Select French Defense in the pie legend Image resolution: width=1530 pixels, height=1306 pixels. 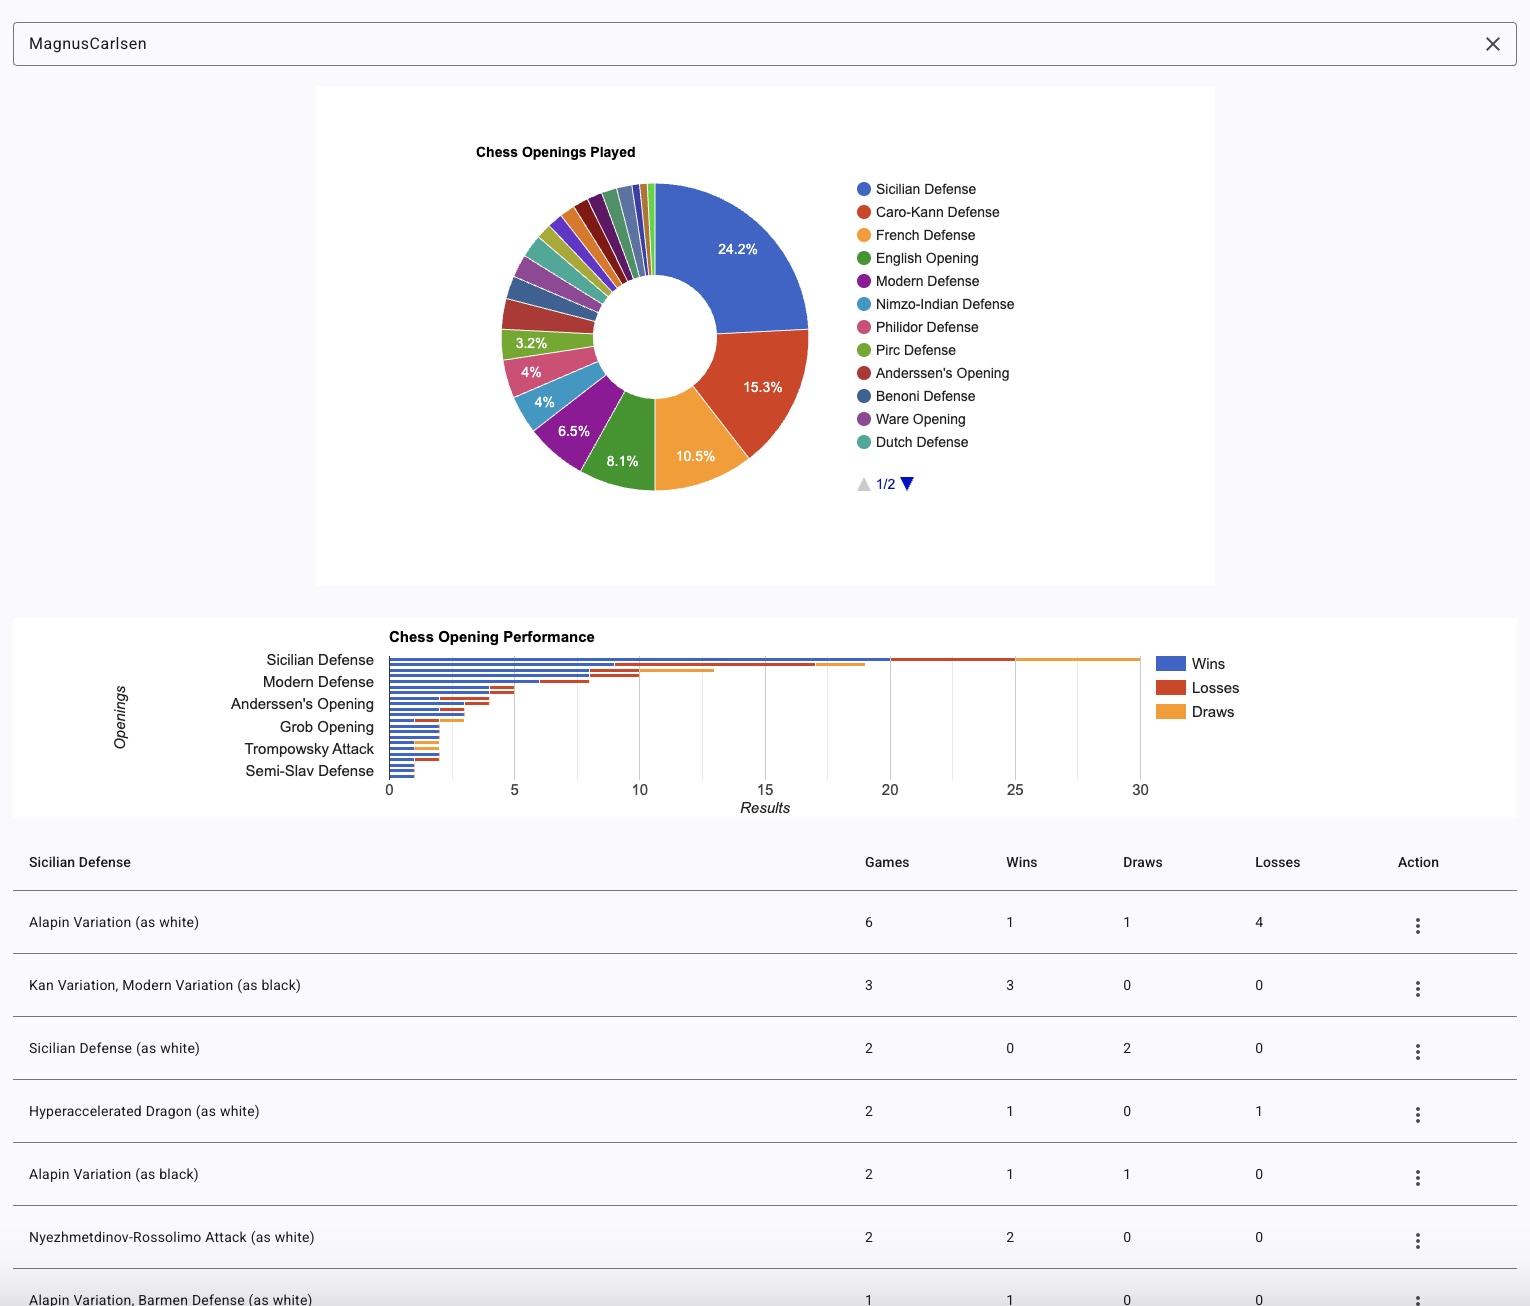click(925, 235)
